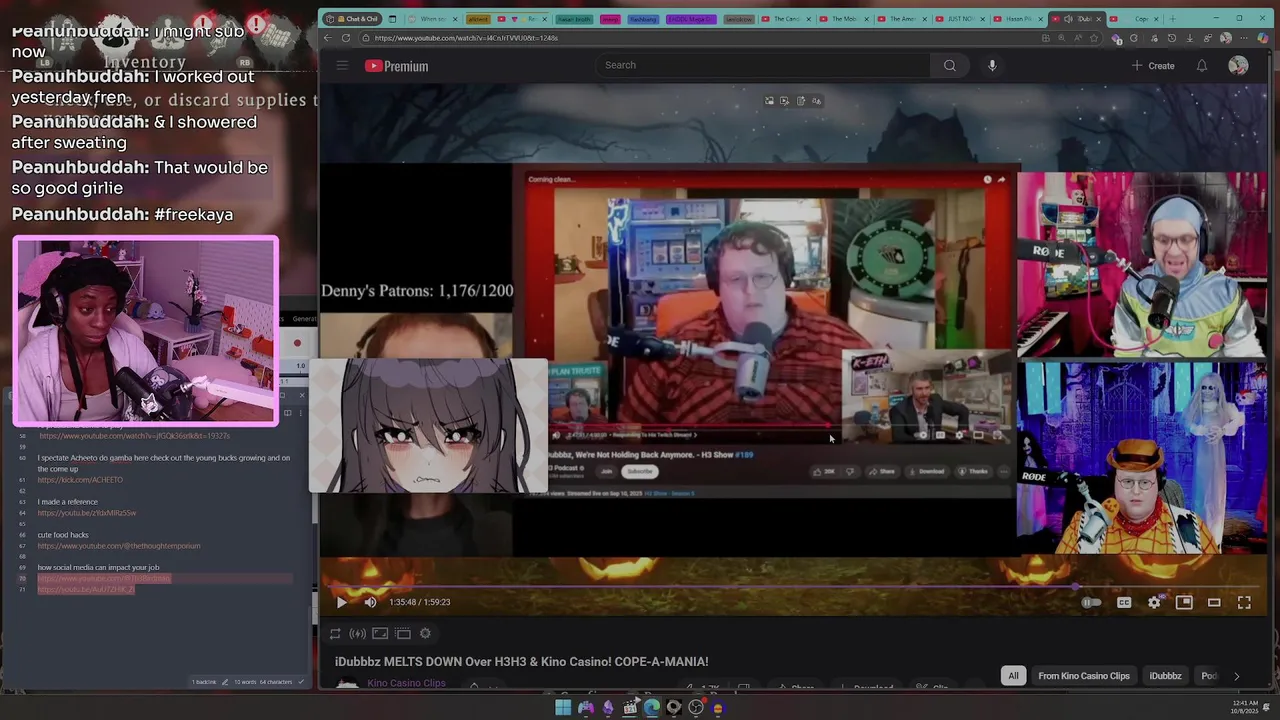Toggle reading view book icon in note
Screen dimensions: 1280x720
click(287, 412)
